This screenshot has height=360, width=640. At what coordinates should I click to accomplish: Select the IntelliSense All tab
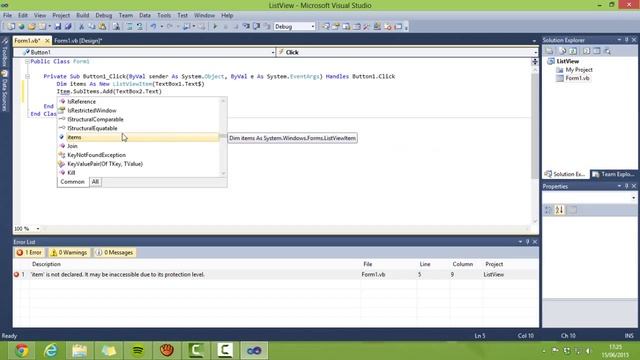click(x=95, y=182)
